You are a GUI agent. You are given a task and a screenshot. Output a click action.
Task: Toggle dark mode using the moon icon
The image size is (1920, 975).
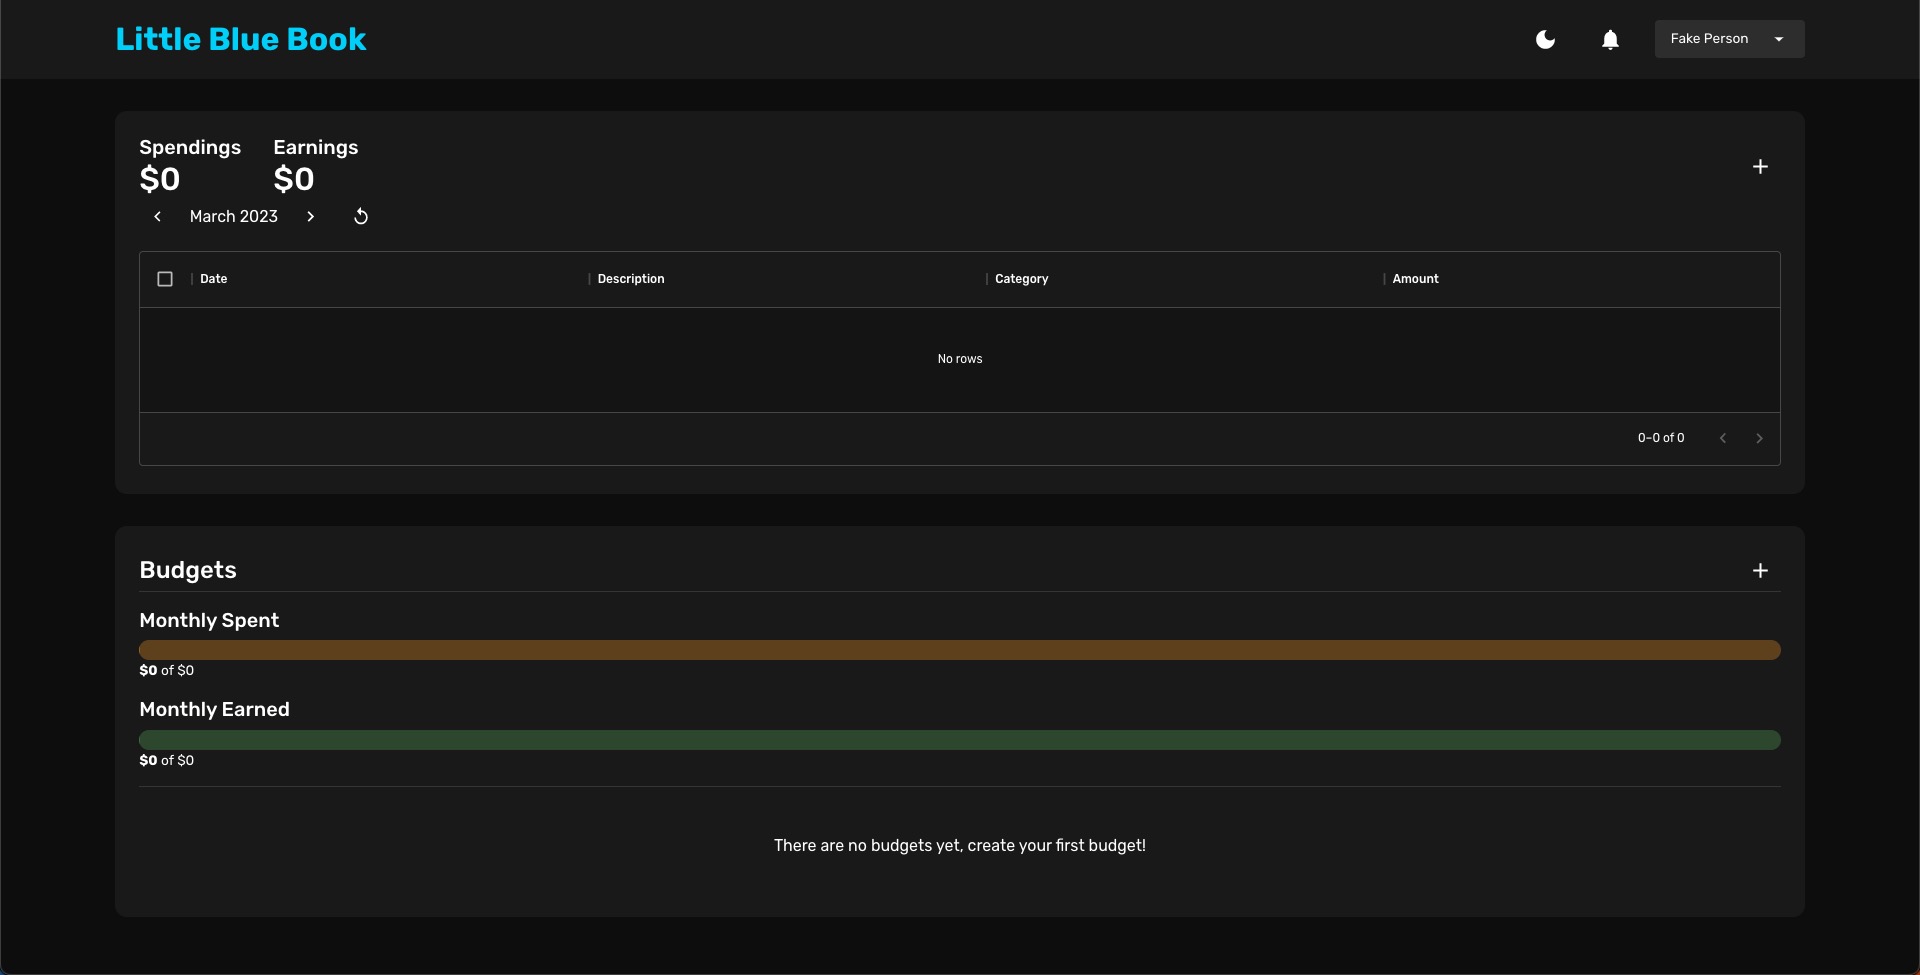[x=1545, y=39]
